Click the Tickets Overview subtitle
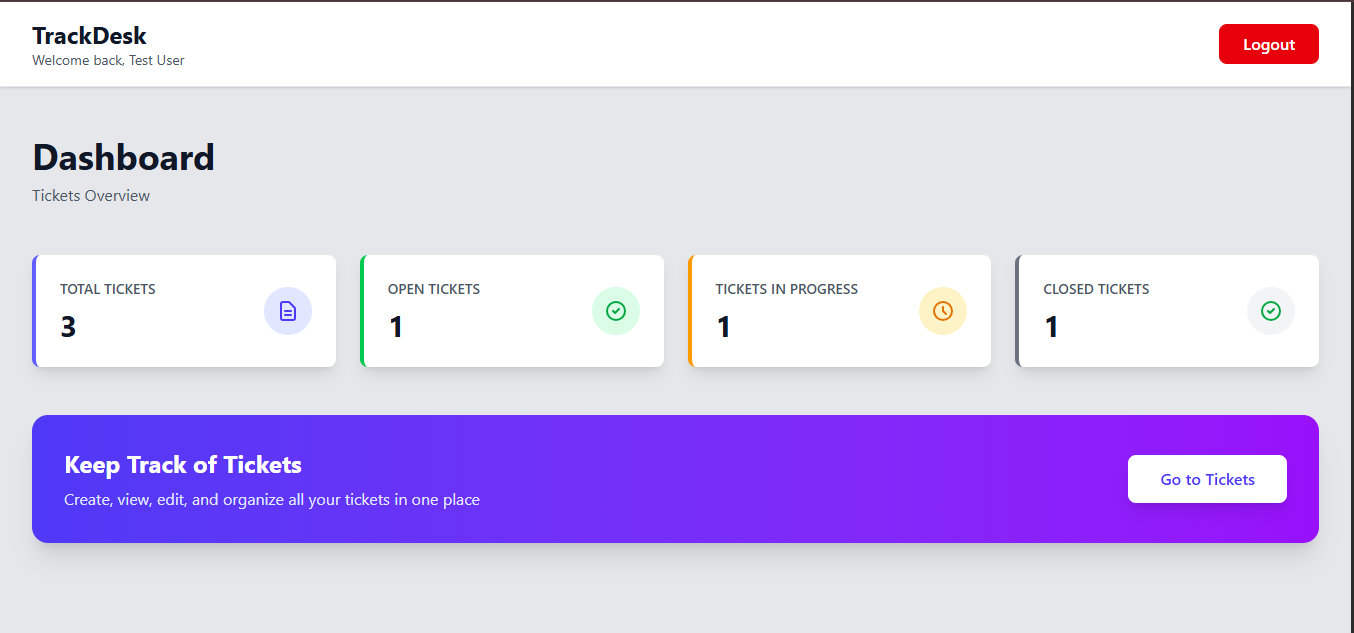The width and height of the screenshot is (1354, 633). point(91,196)
